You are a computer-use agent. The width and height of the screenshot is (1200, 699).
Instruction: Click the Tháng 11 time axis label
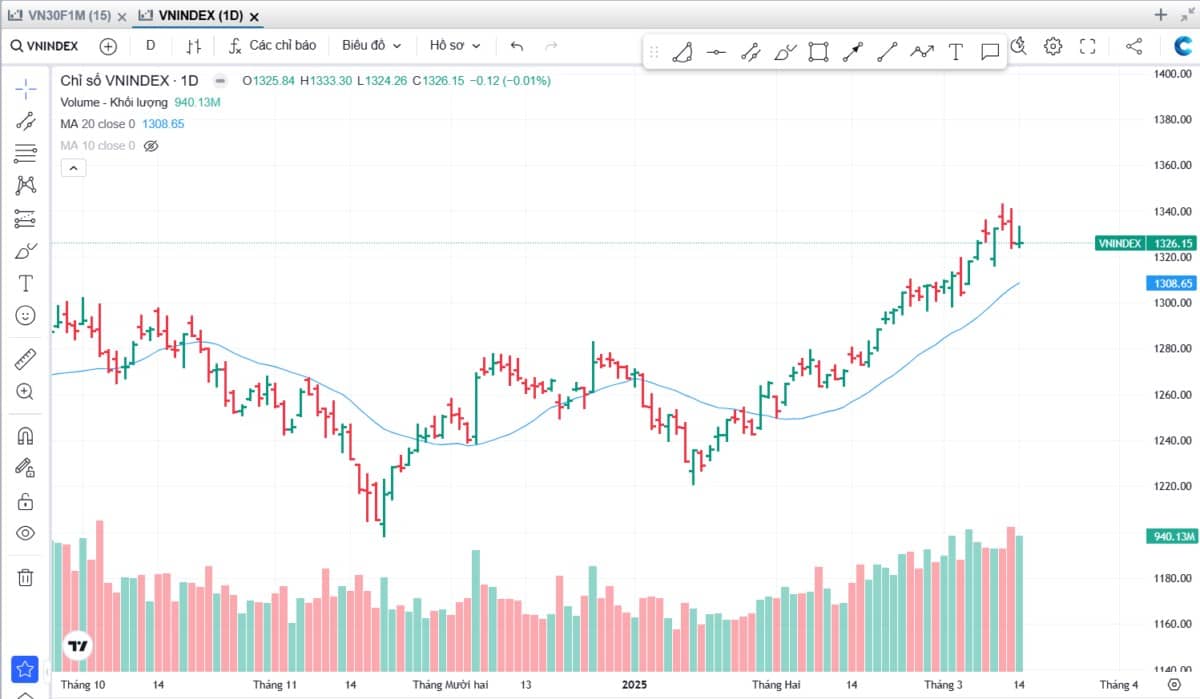(x=275, y=685)
